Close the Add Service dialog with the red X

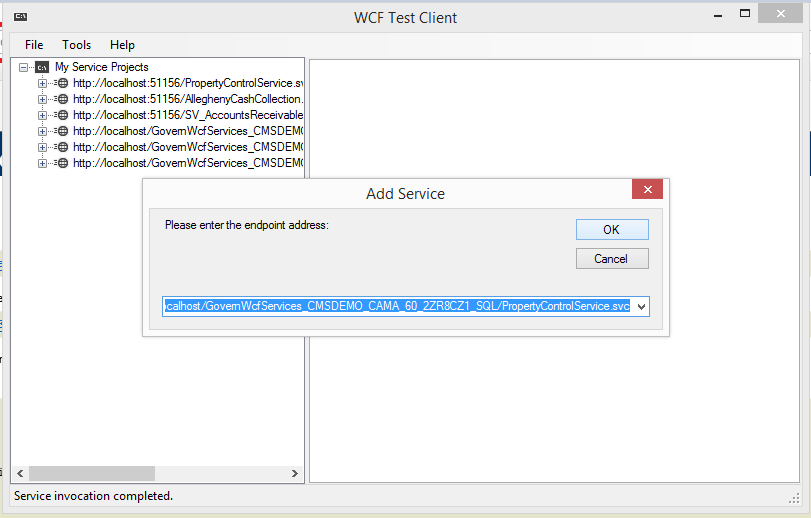point(647,190)
